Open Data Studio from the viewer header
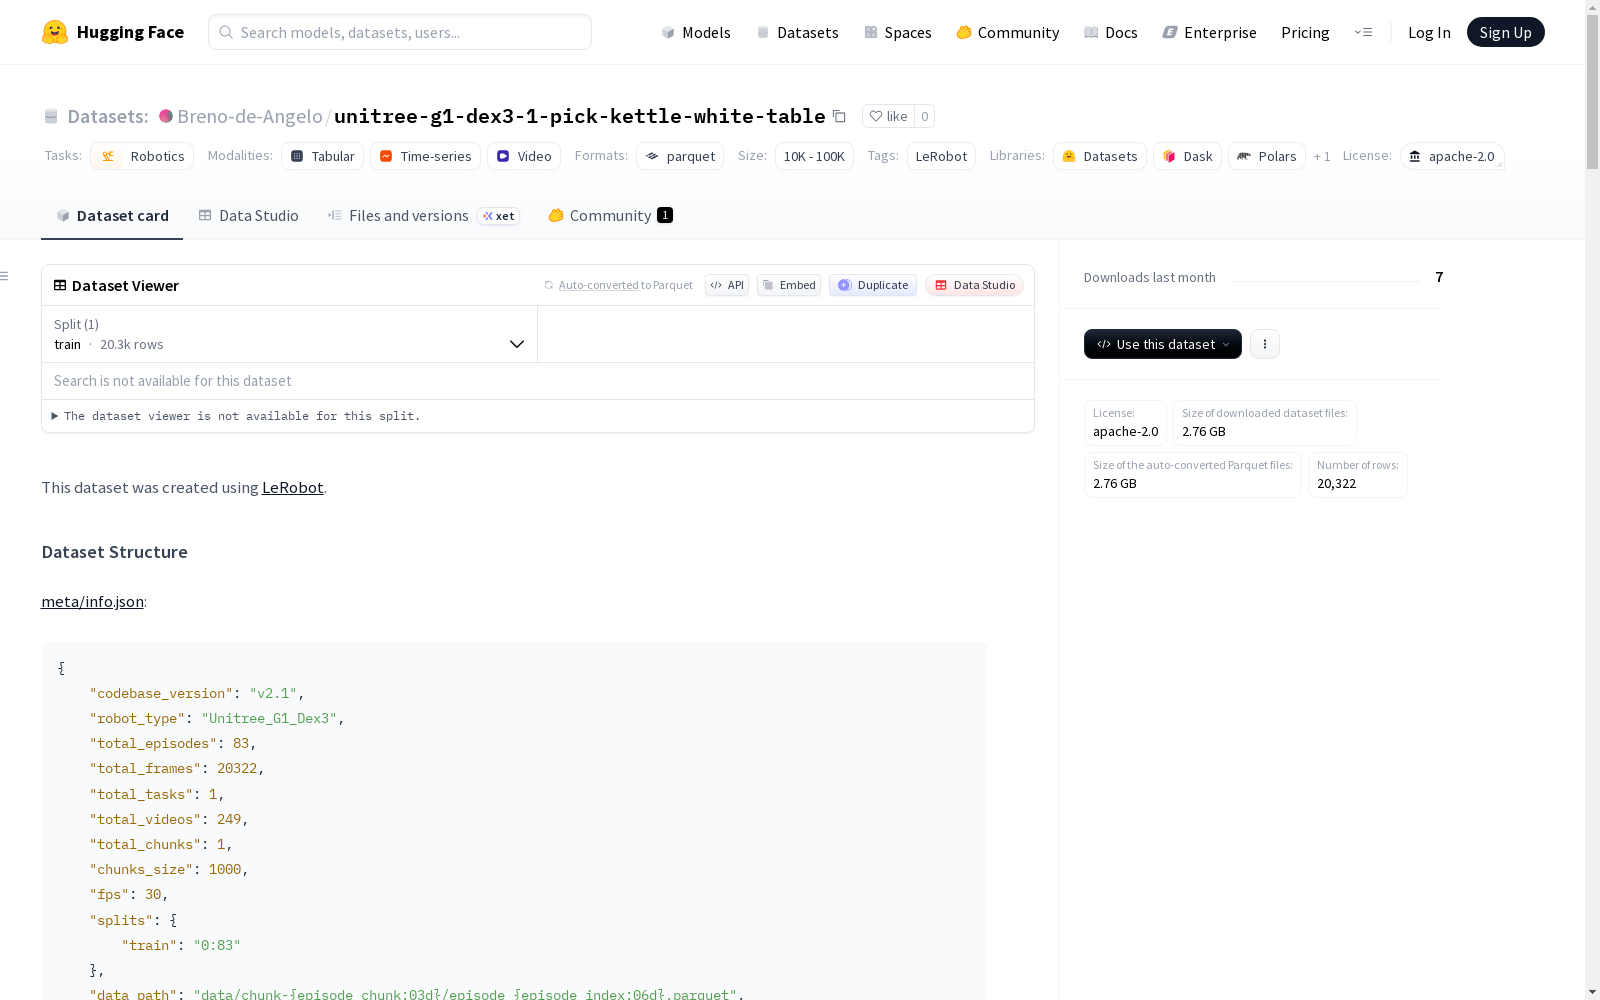The height and width of the screenshot is (1000, 1600). point(974,285)
